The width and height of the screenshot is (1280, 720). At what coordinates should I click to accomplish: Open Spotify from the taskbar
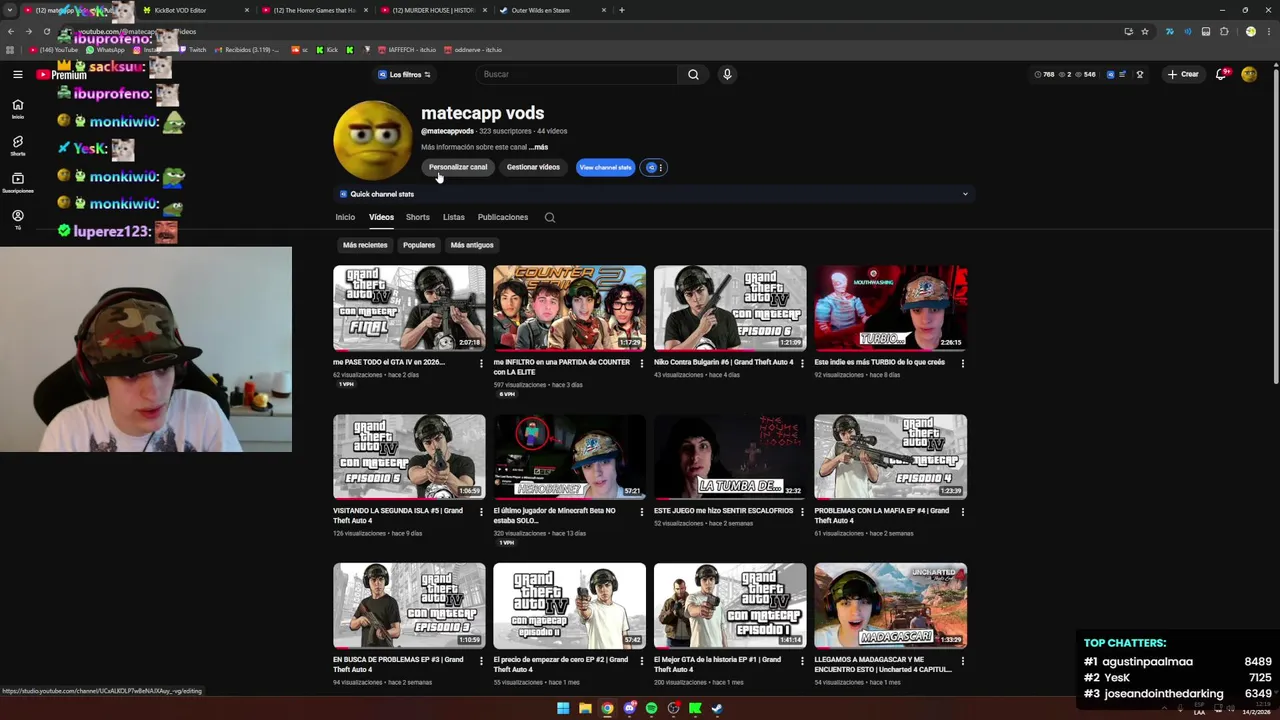[x=651, y=708]
